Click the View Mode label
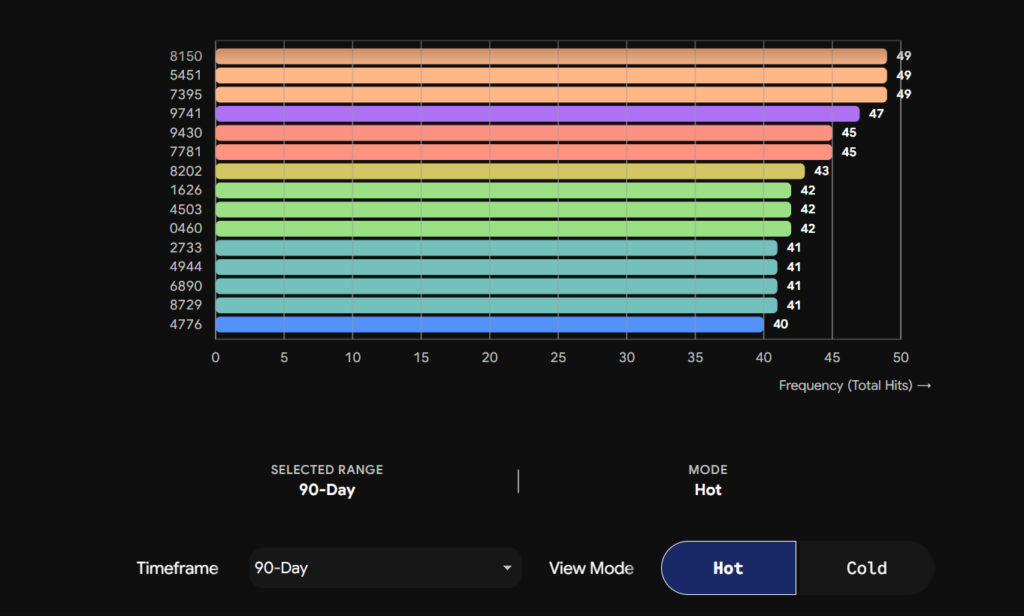The width and height of the screenshot is (1024, 616). (591, 568)
